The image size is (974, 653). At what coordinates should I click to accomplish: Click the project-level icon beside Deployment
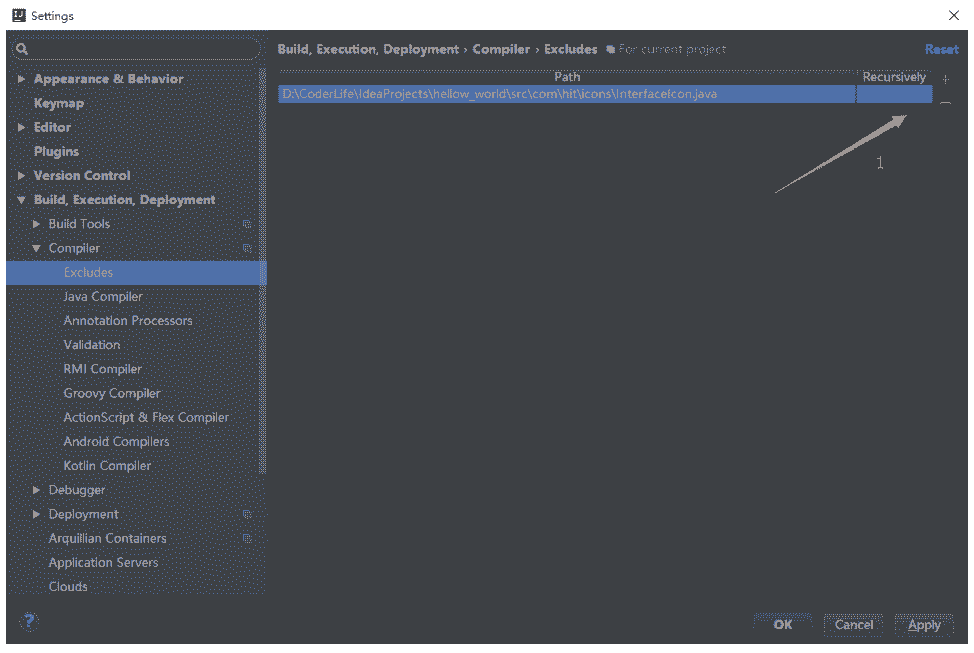247,515
